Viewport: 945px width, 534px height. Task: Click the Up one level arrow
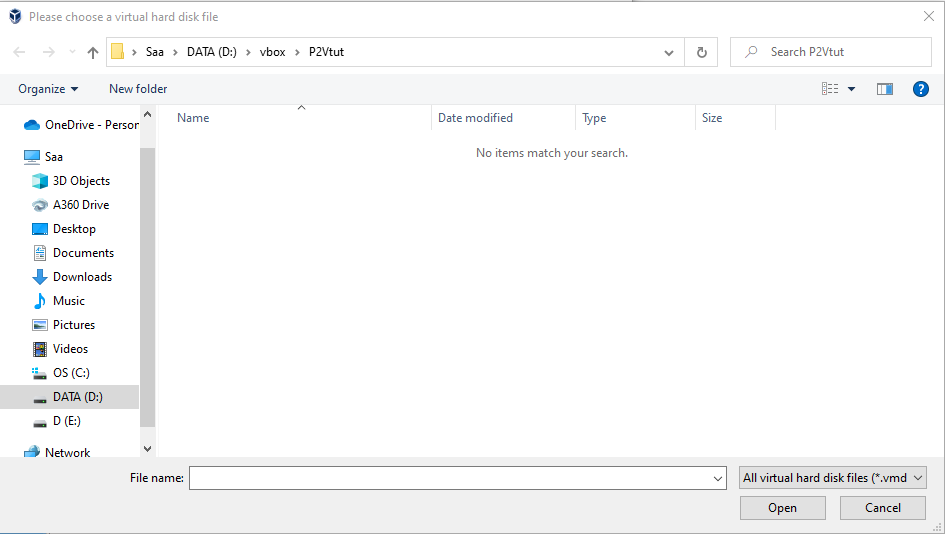(x=93, y=53)
